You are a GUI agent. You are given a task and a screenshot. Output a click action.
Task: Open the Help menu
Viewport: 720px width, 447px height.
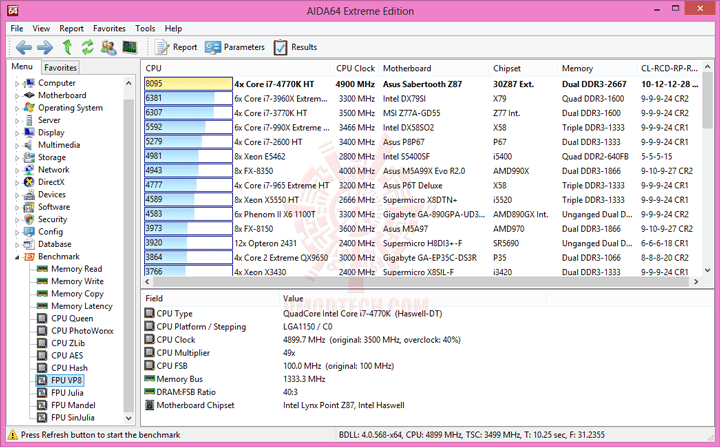click(x=173, y=28)
